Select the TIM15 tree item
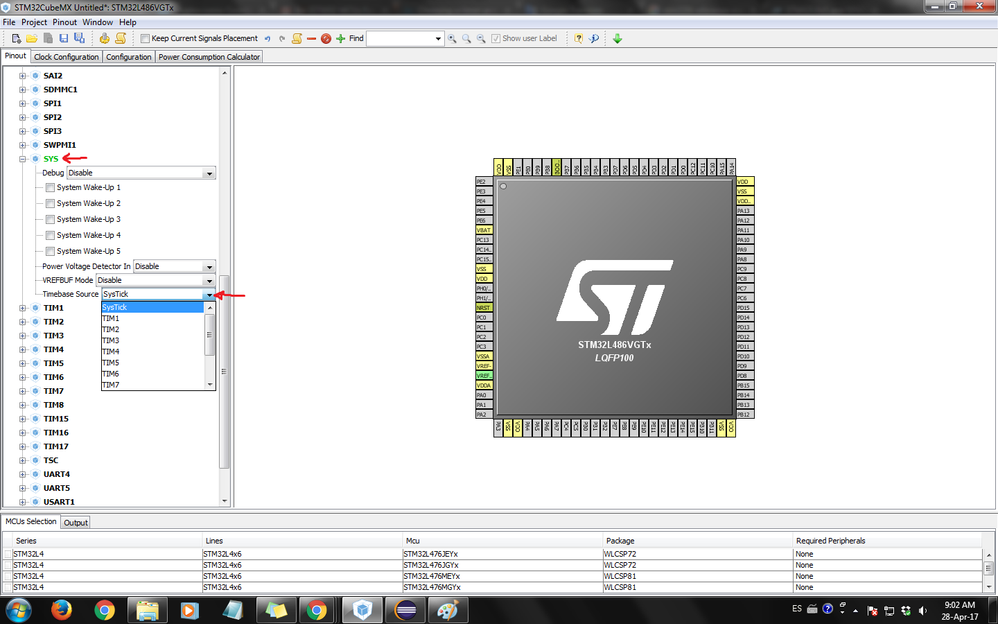Viewport: 998px width, 624px height. point(56,418)
